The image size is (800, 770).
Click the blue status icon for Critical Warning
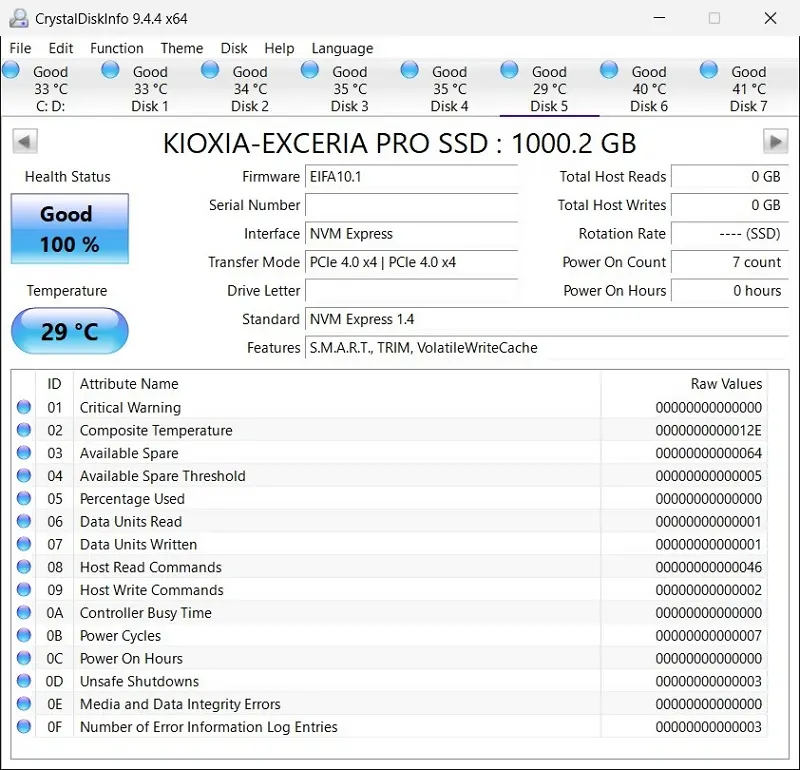pyautogui.click(x=24, y=407)
